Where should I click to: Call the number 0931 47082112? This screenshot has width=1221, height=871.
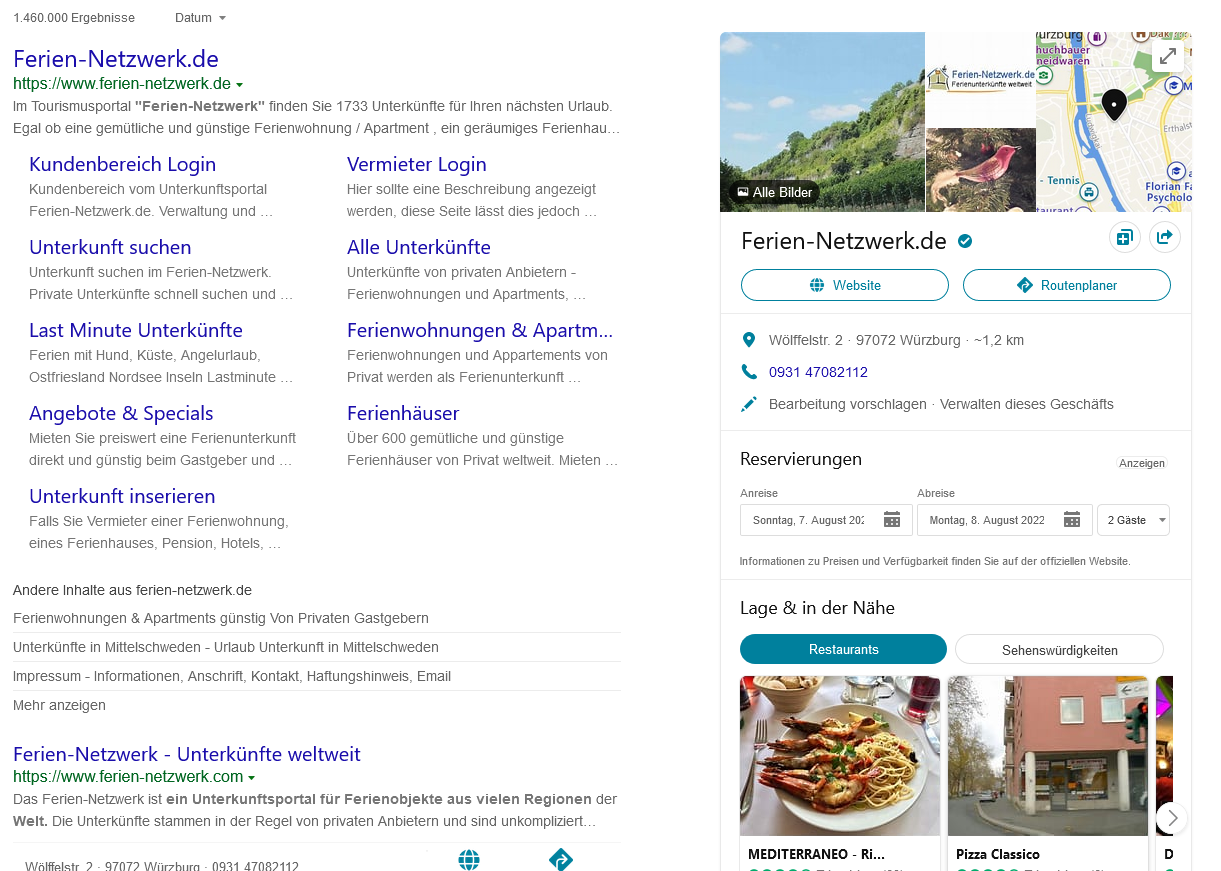click(818, 372)
